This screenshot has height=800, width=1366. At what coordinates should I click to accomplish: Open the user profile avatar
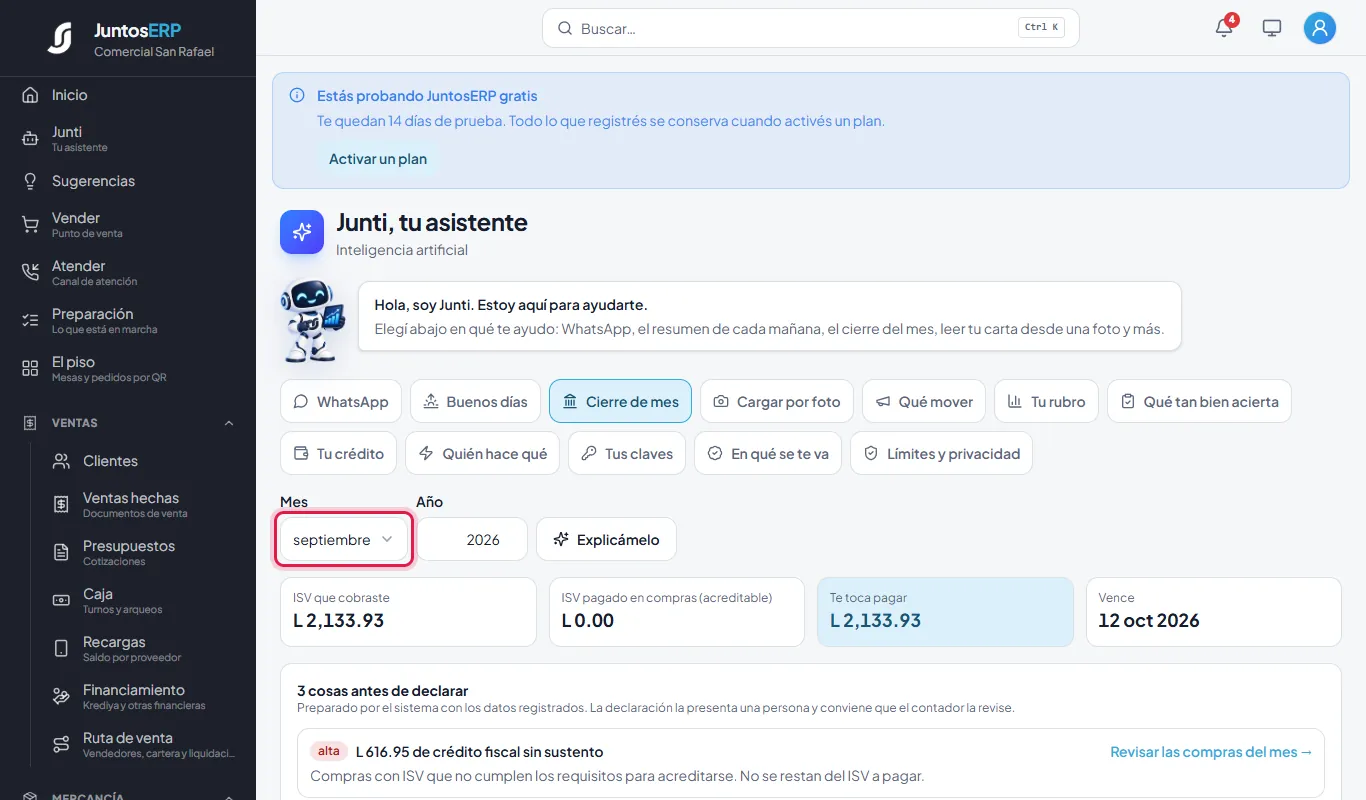pos(1320,28)
